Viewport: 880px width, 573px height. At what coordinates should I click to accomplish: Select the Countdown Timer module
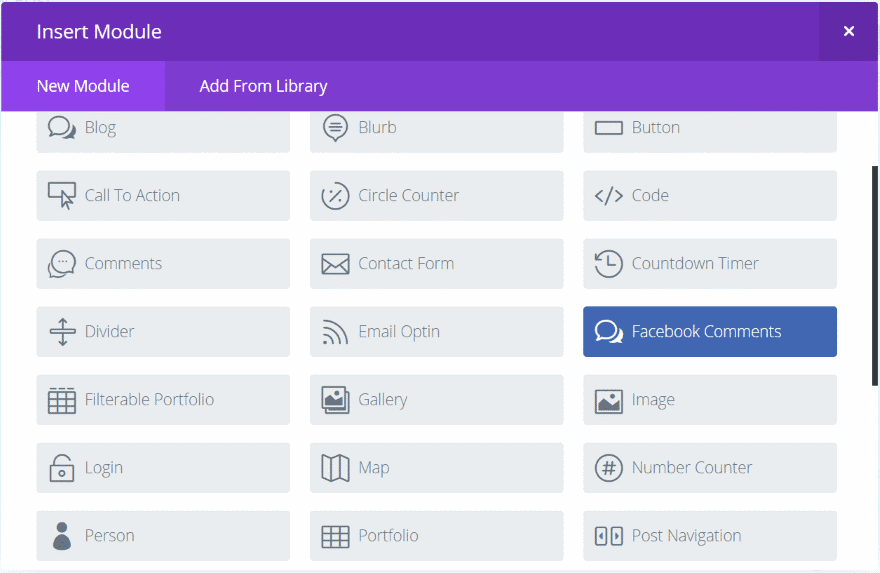point(710,264)
